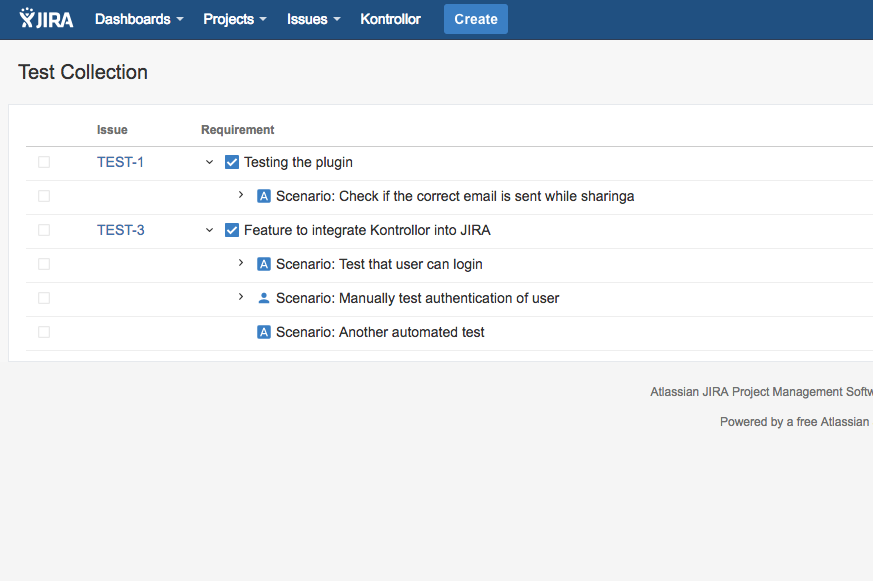Viewport: 873px width, 581px height.
Task: Select Scenario: Another automated test
Action: point(380,332)
